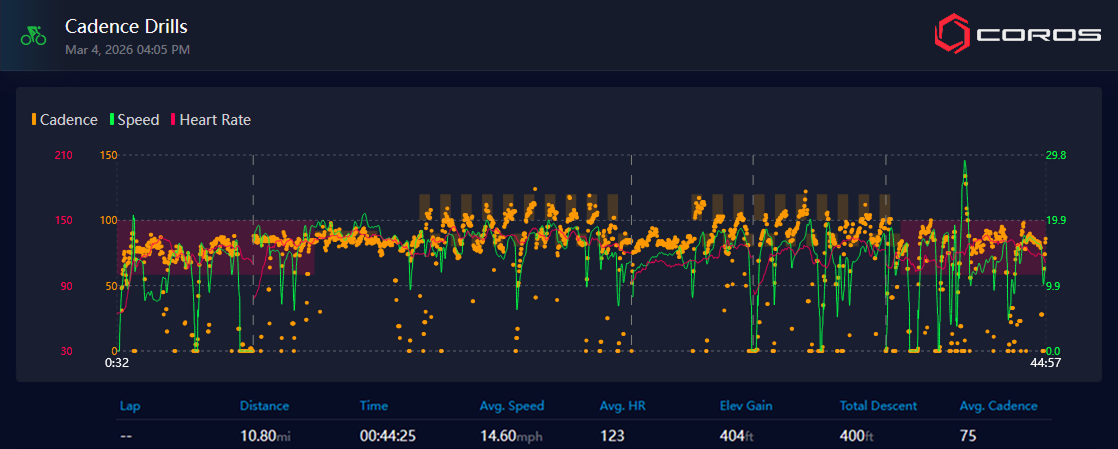The height and width of the screenshot is (449, 1118).
Task: Click the red Heart Rate legend marker
Action: [x=173, y=120]
